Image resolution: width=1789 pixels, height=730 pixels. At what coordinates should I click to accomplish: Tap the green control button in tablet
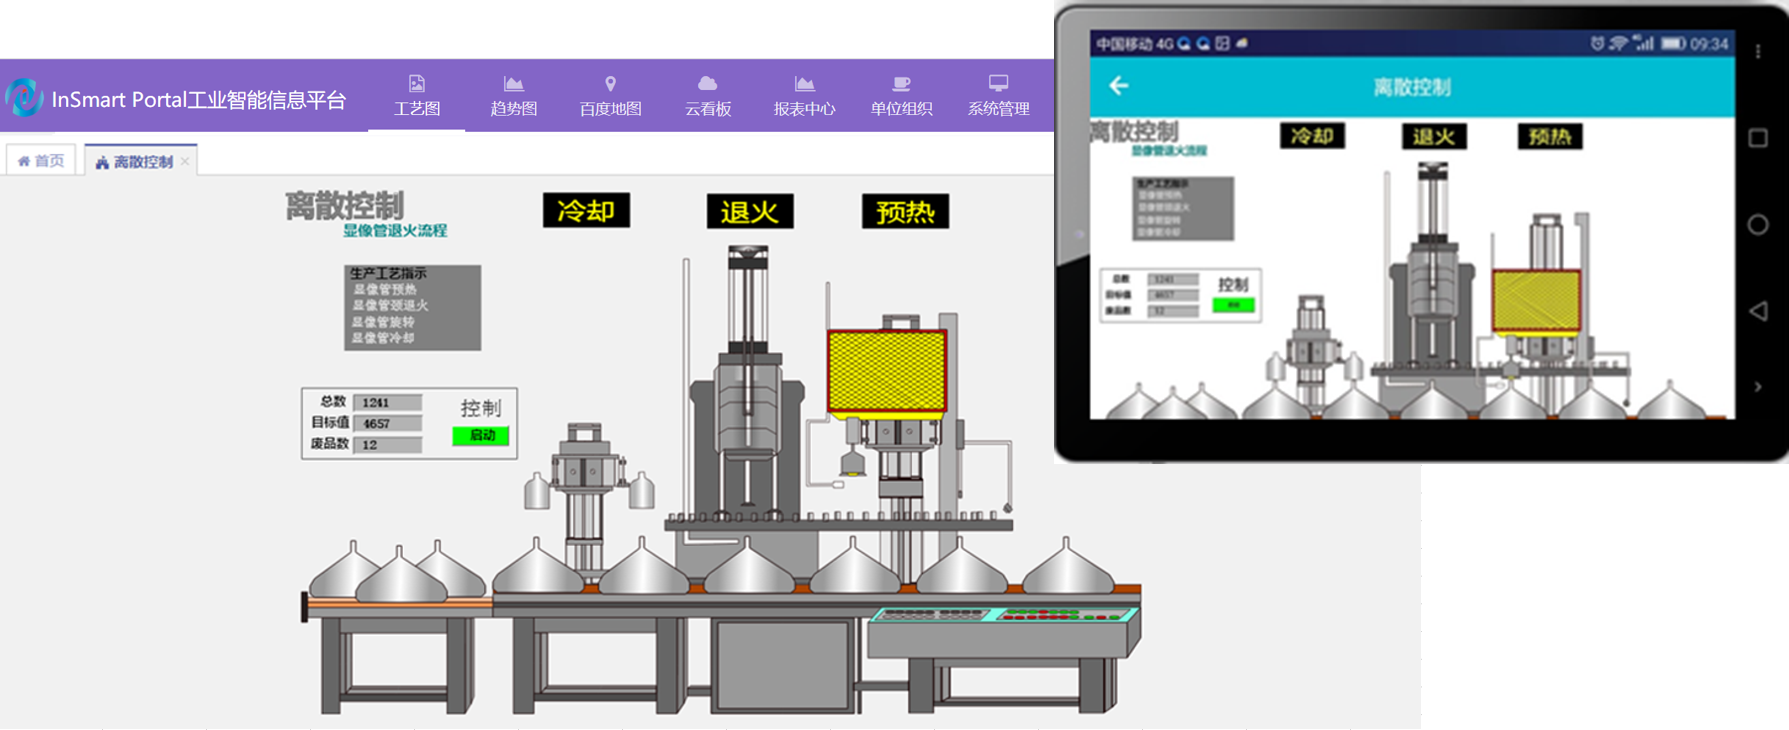(1233, 305)
